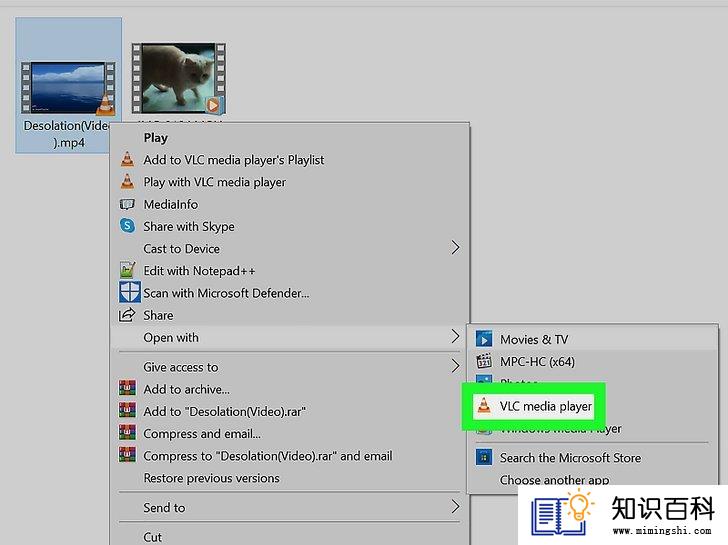Click the MPC-HC app icon
The height and width of the screenshot is (545, 728).
coord(484,361)
